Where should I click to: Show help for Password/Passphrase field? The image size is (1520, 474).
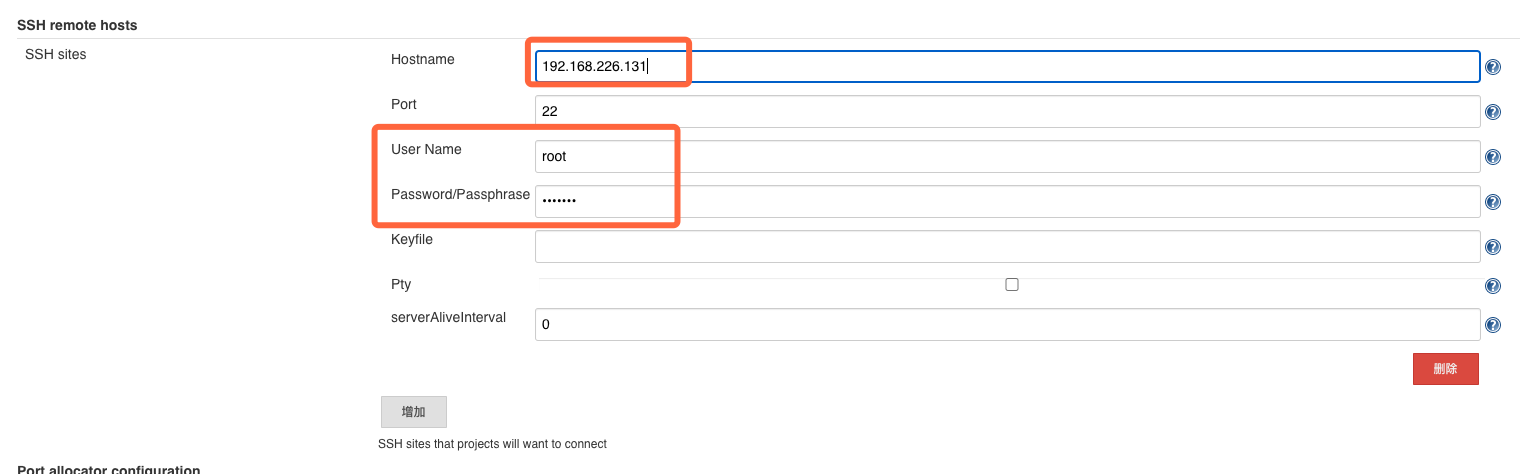tap(1493, 202)
